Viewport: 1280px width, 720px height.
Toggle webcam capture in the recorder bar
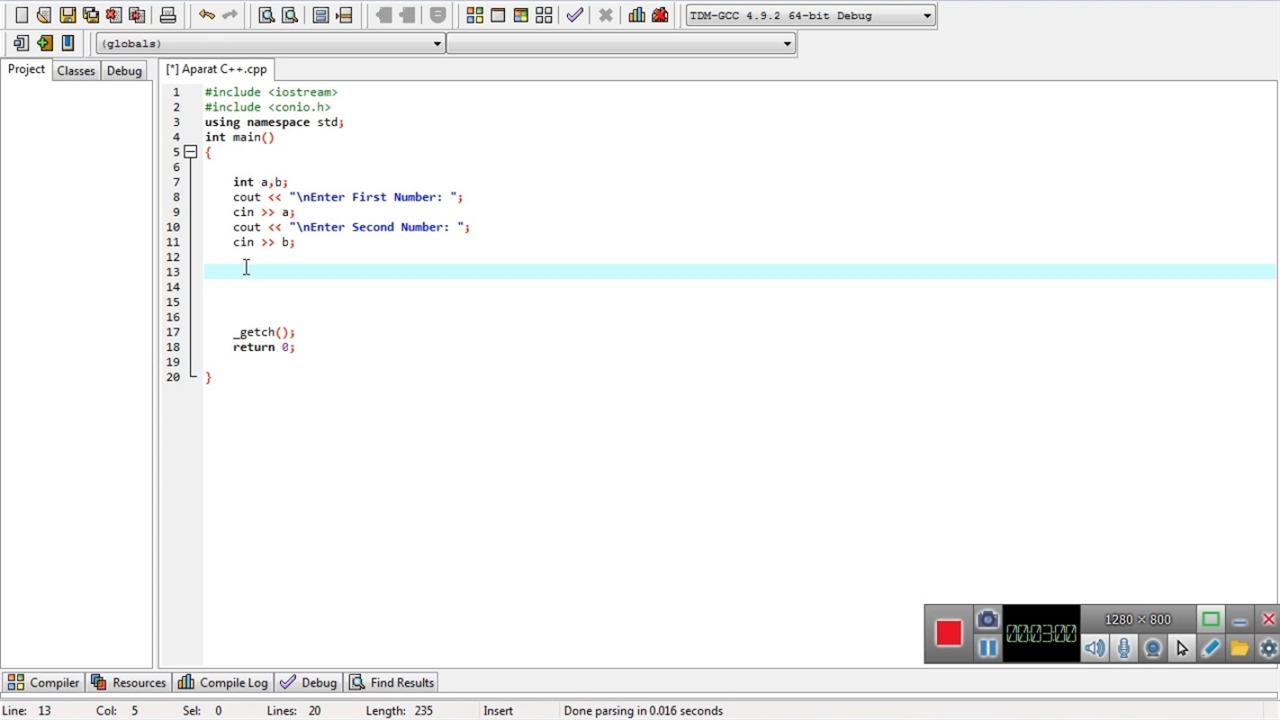pyautogui.click(x=1153, y=649)
